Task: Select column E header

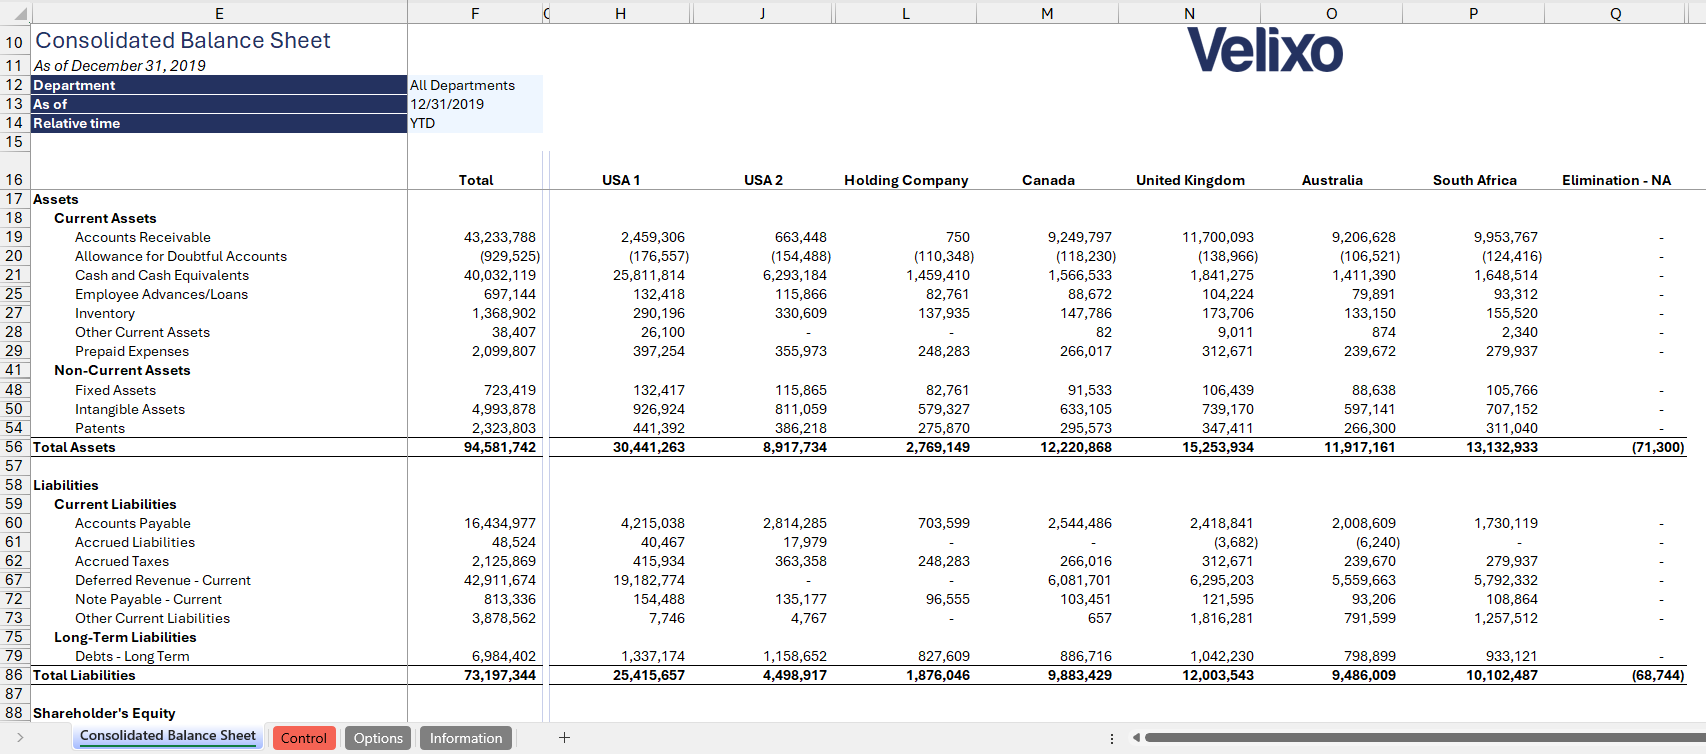Action: [x=219, y=13]
